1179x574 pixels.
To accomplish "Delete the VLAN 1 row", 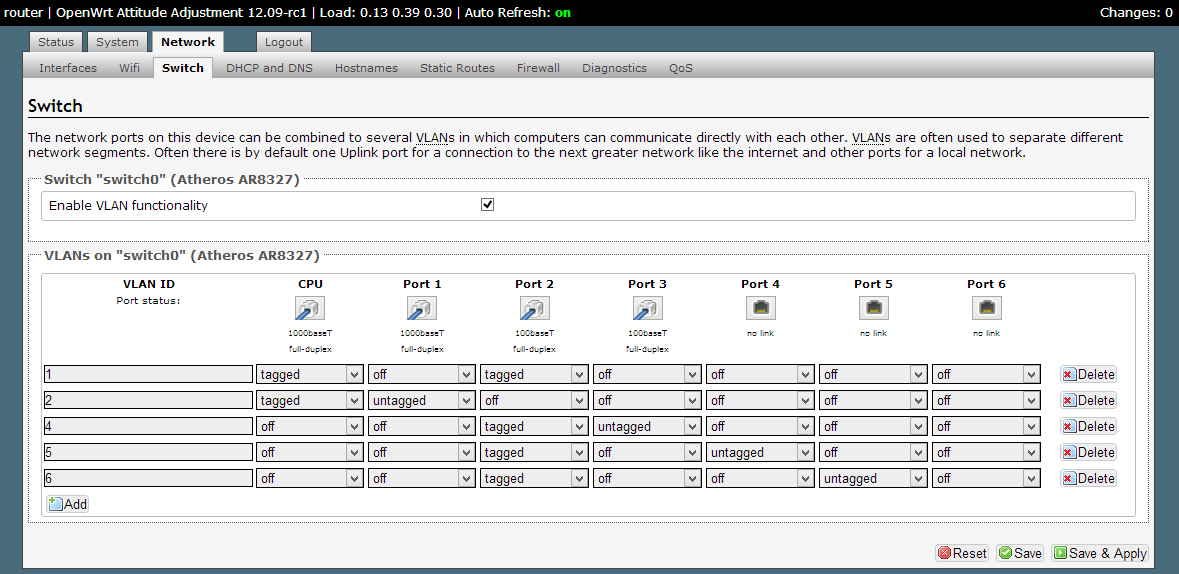I will pyautogui.click(x=1088, y=375).
